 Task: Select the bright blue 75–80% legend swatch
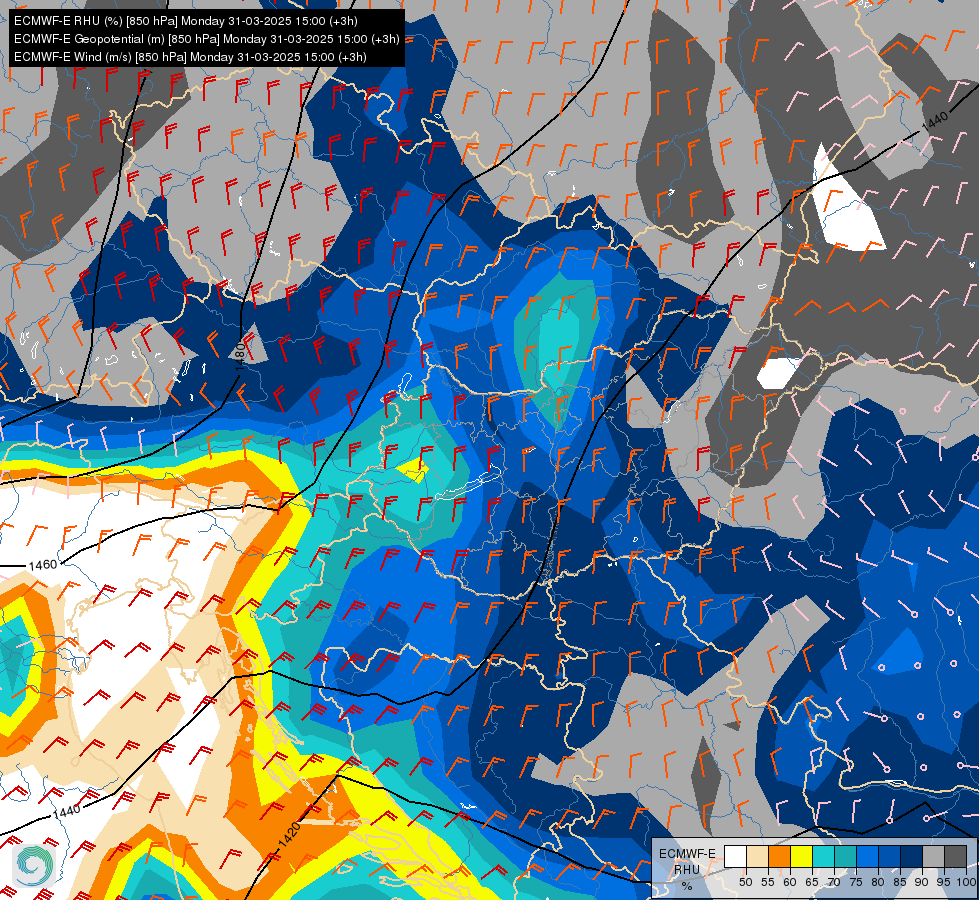click(x=867, y=856)
